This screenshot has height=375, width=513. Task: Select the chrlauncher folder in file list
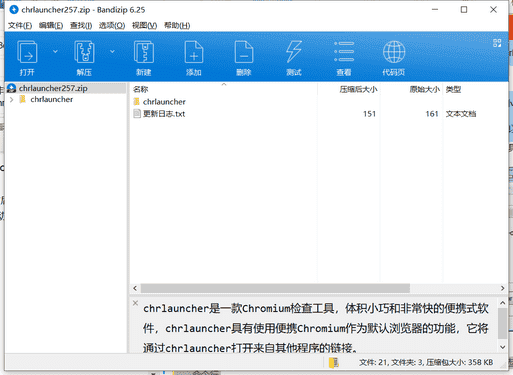[164, 102]
